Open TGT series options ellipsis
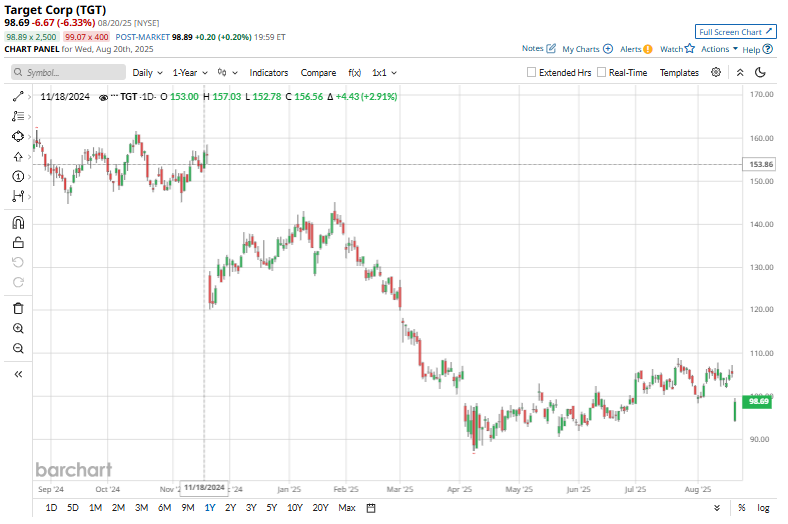Image resolution: width=788 pixels, height=524 pixels. [114, 96]
